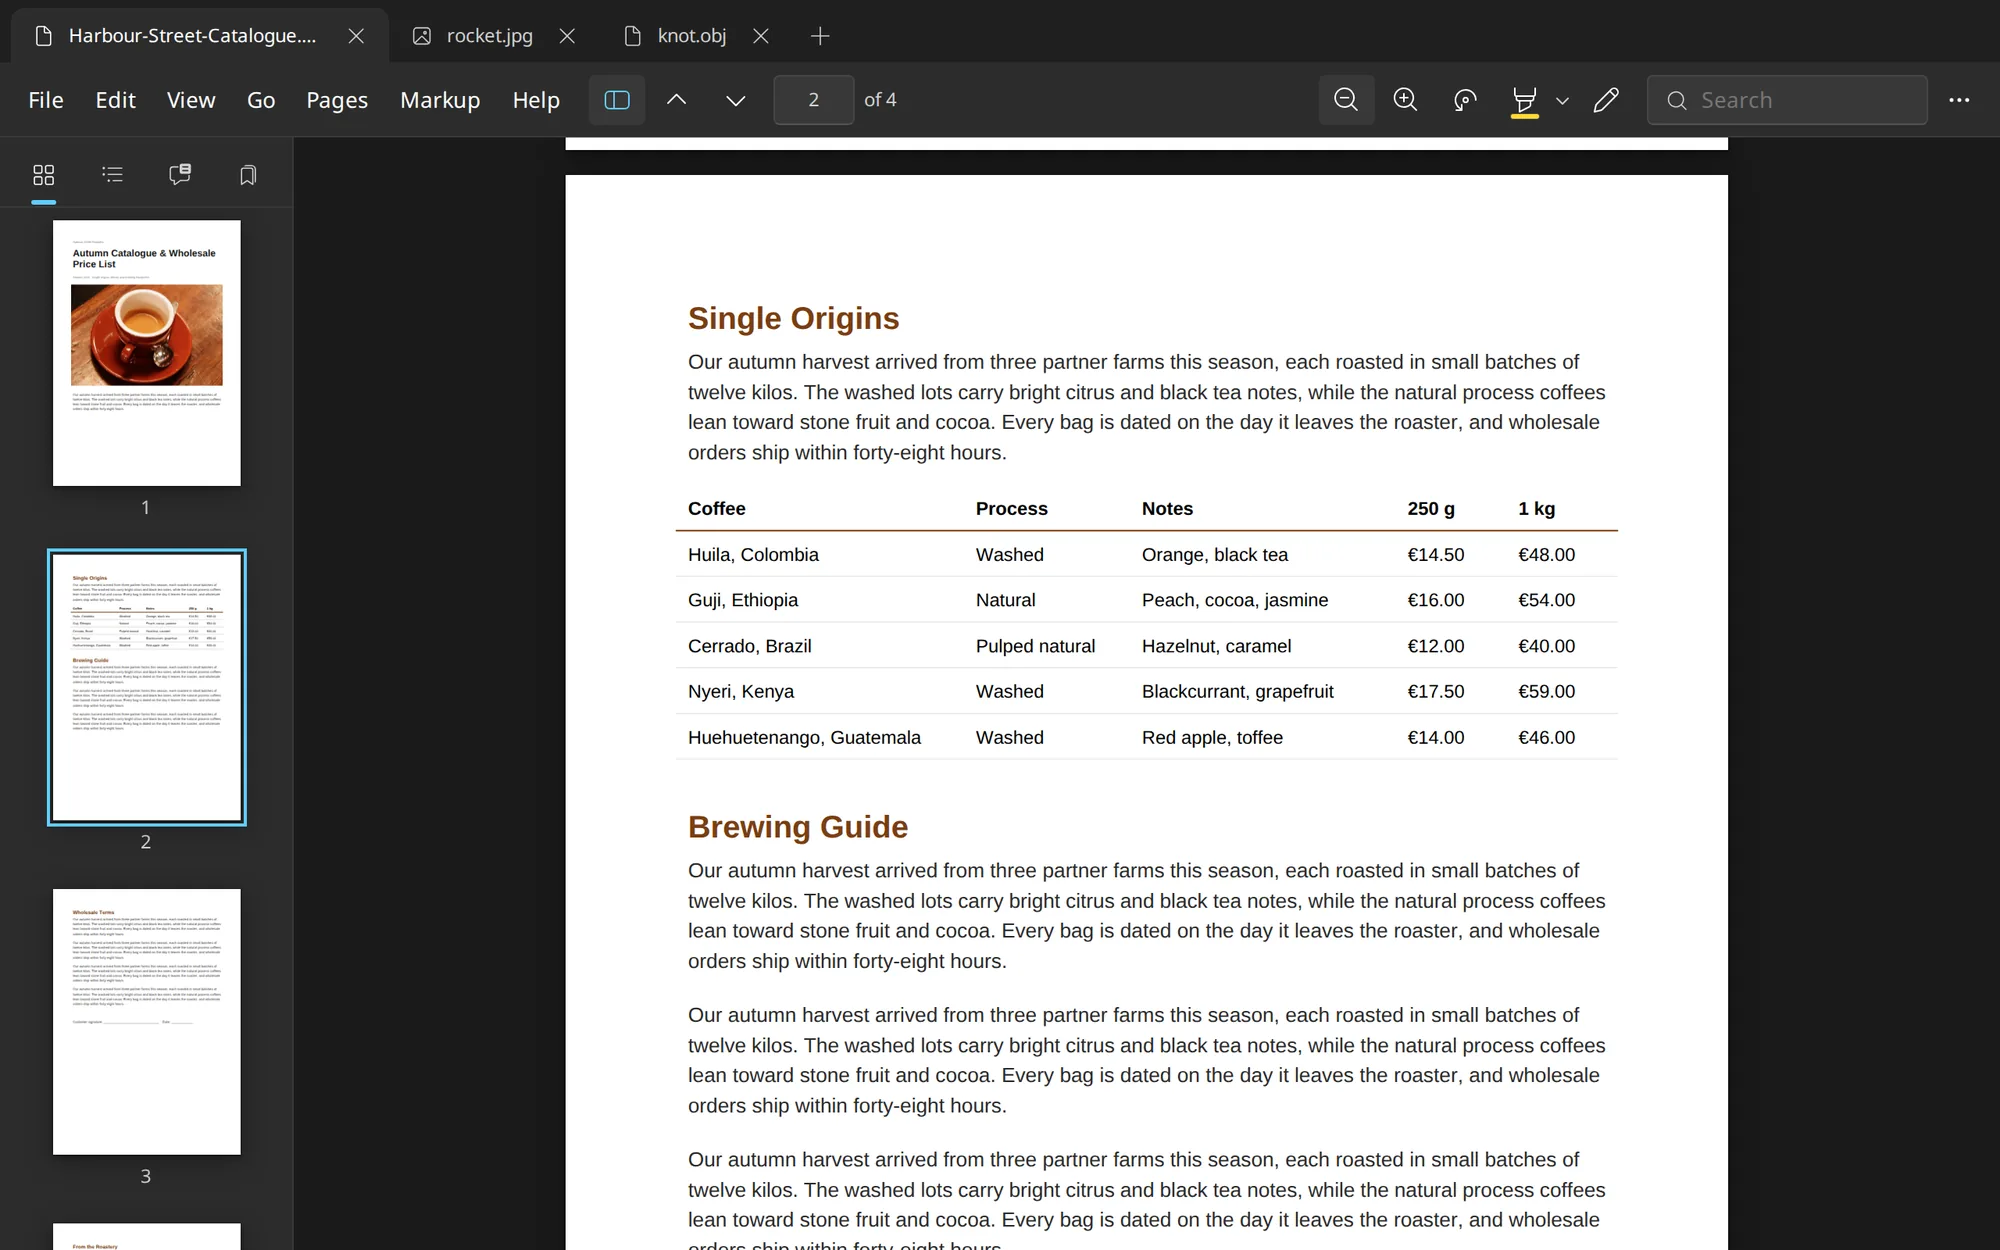Viewport: 2000px width, 1250px height.
Task: Open the more options ellipsis menu
Action: click(x=1959, y=100)
